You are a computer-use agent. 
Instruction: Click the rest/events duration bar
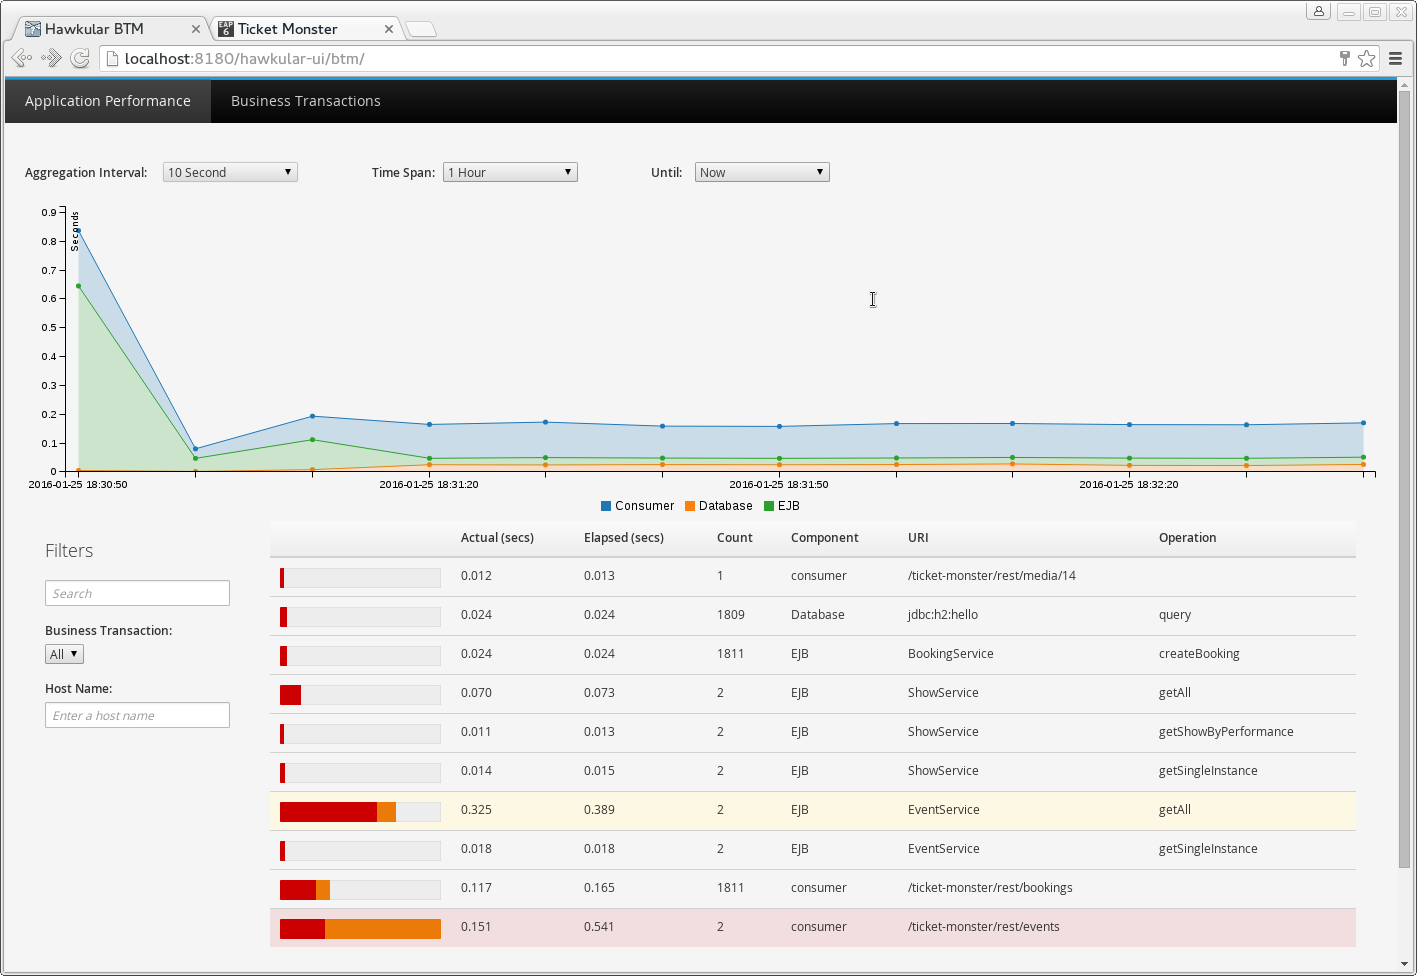pyautogui.click(x=360, y=928)
